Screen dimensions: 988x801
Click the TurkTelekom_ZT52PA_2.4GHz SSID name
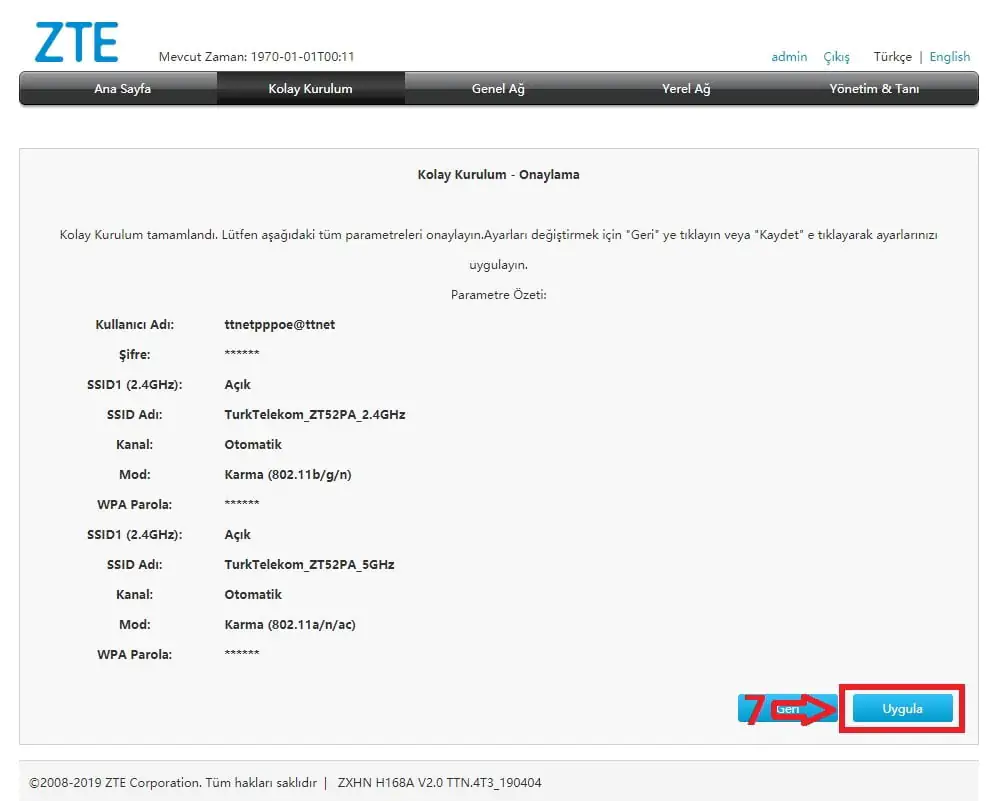pos(314,415)
